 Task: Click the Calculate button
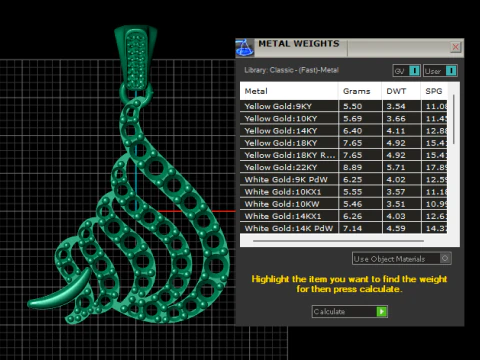pos(350,311)
